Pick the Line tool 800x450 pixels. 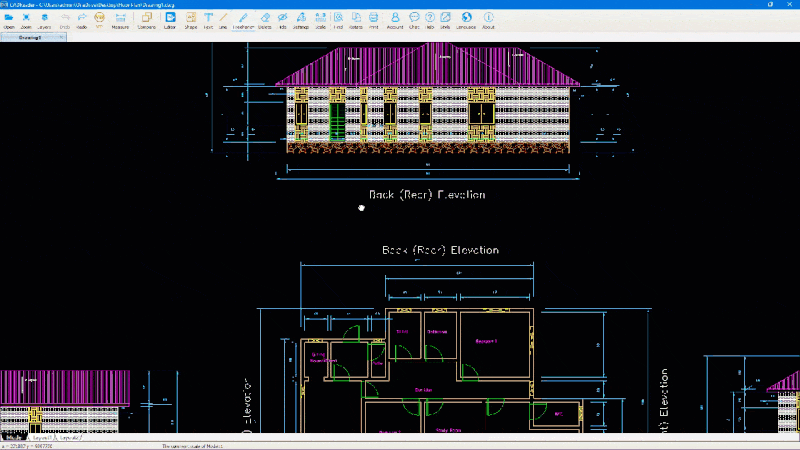[x=223, y=19]
